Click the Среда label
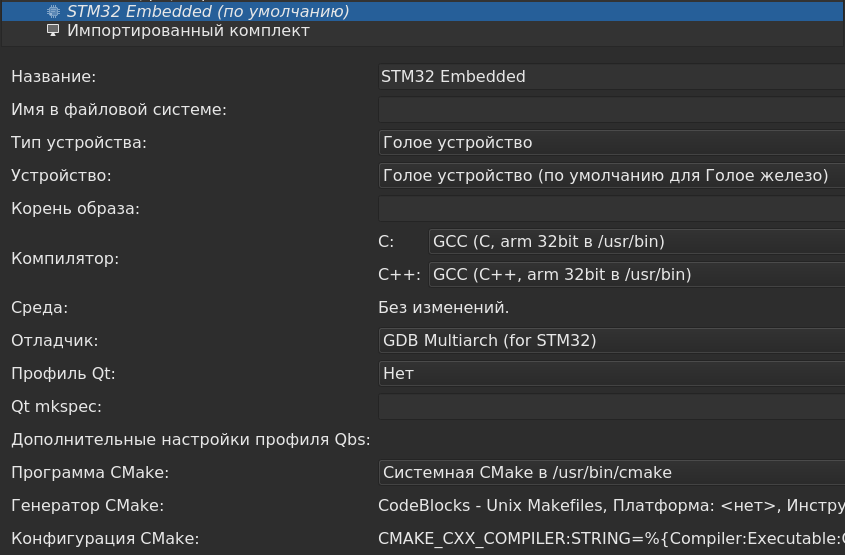845x555 pixels. pyautogui.click(x=40, y=308)
